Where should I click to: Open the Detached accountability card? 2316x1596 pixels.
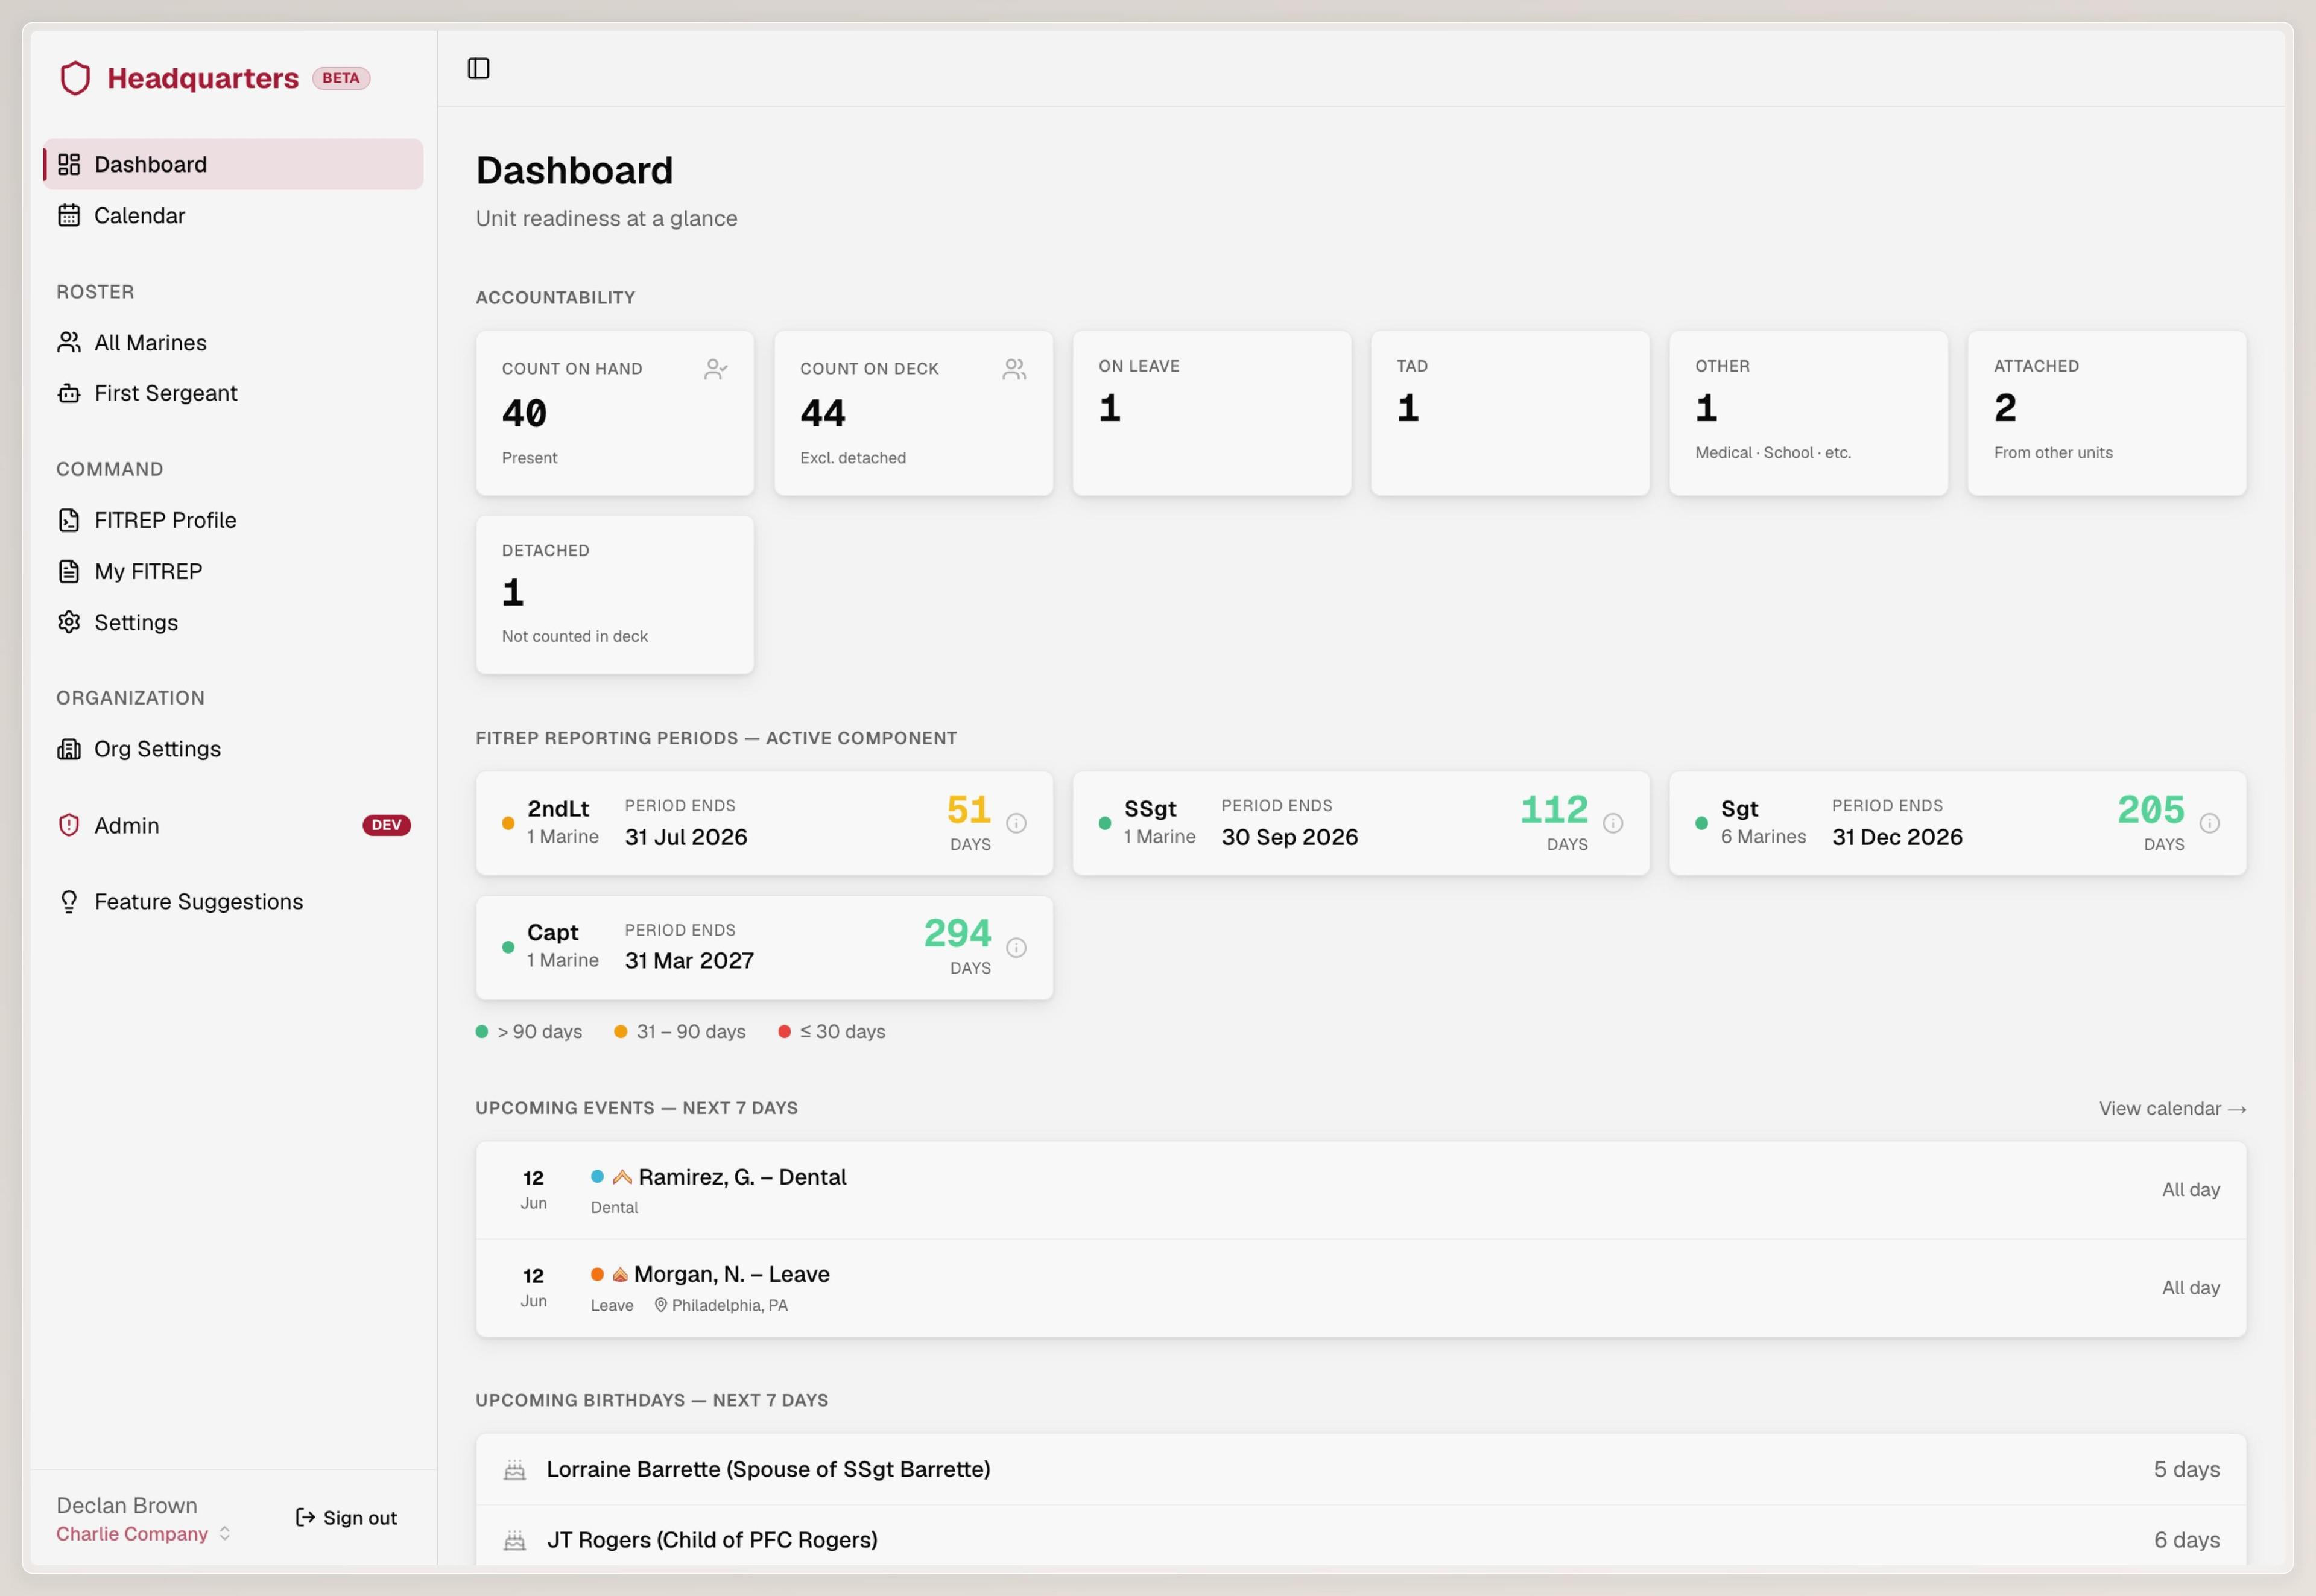tap(615, 595)
